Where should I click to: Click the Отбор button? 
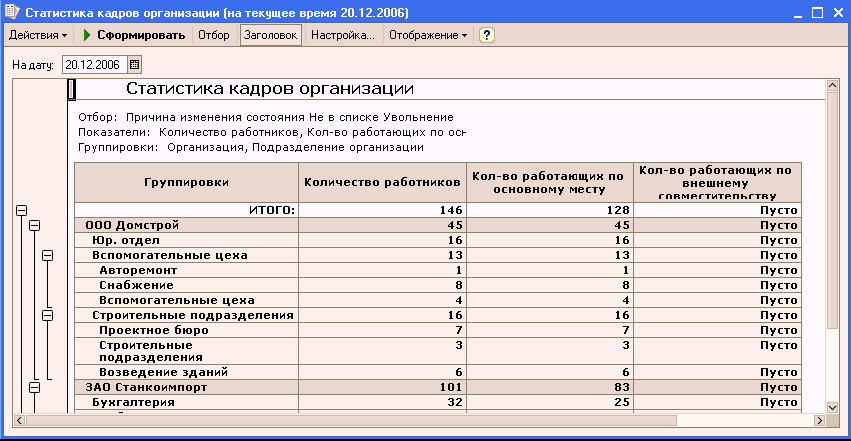213,35
